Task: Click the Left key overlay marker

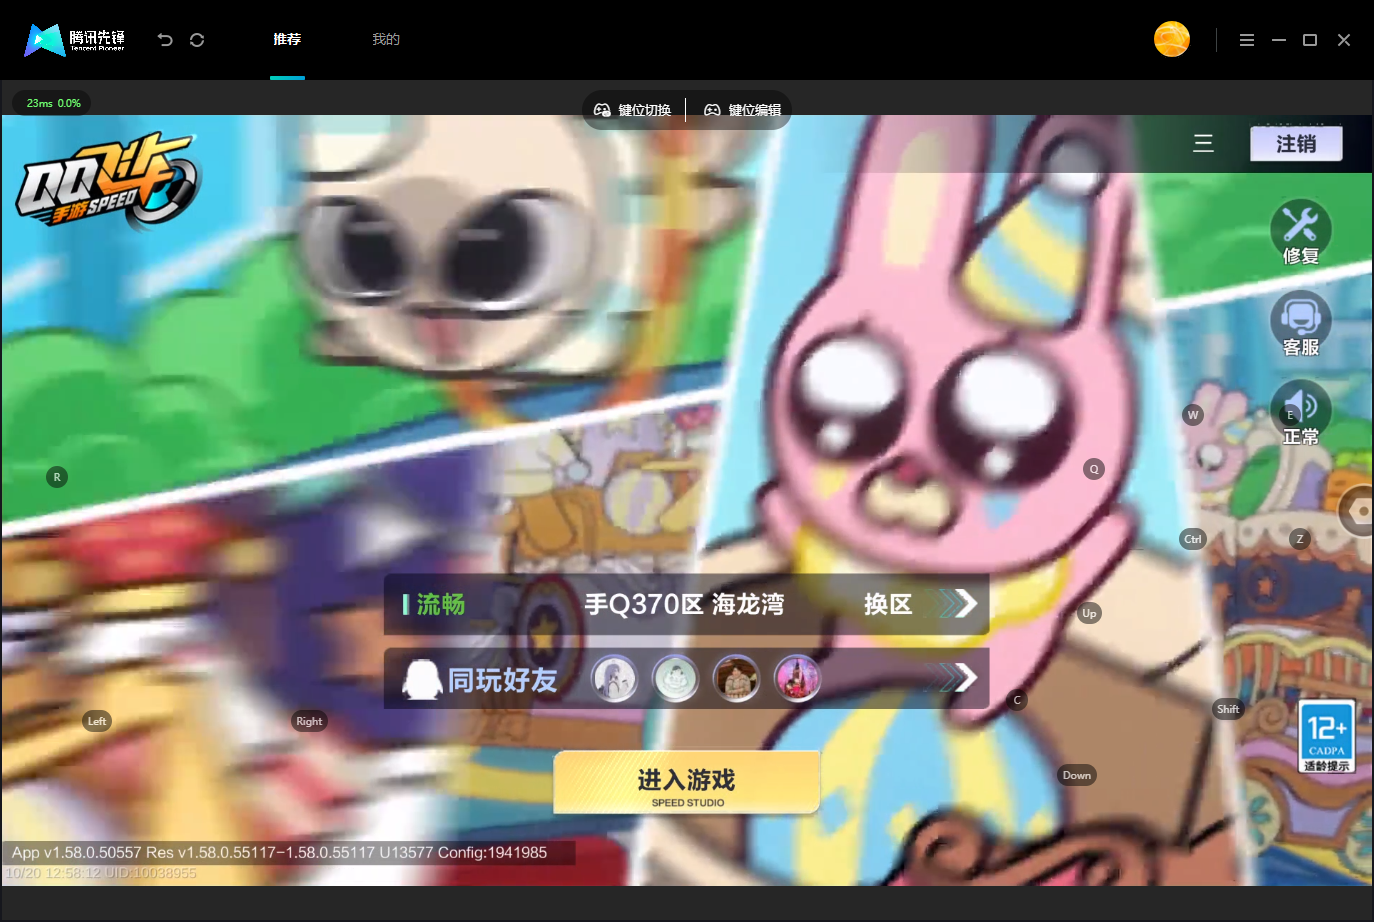Action: pyautogui.click(x=97, y=721)
